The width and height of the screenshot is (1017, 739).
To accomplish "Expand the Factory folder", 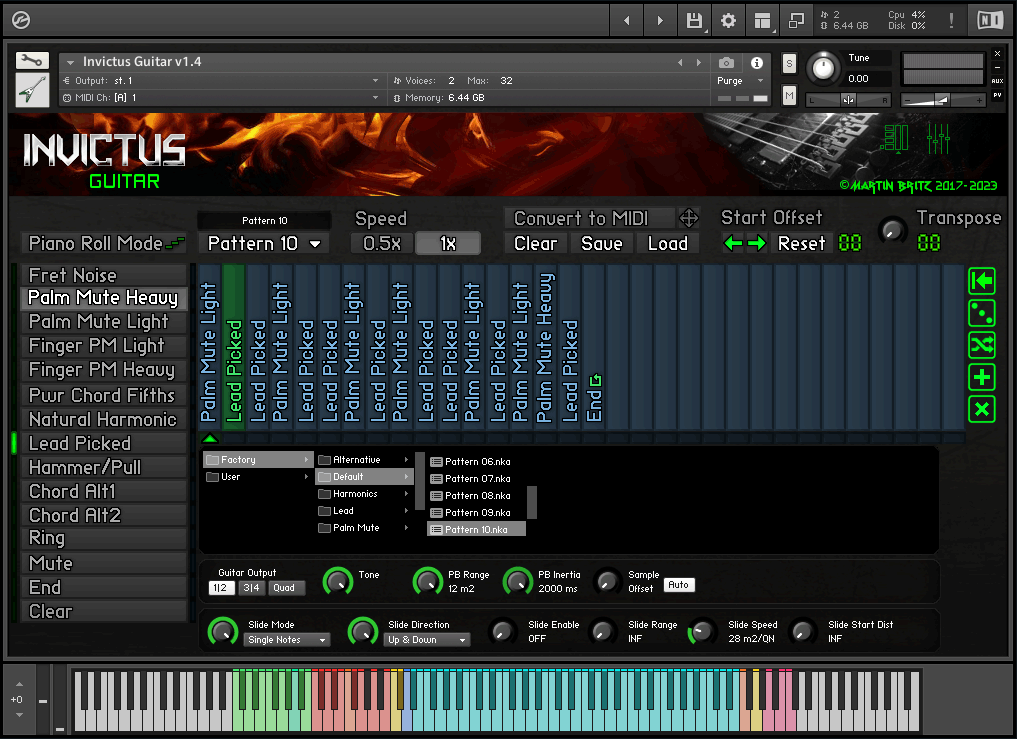I will tap(258, 459).
